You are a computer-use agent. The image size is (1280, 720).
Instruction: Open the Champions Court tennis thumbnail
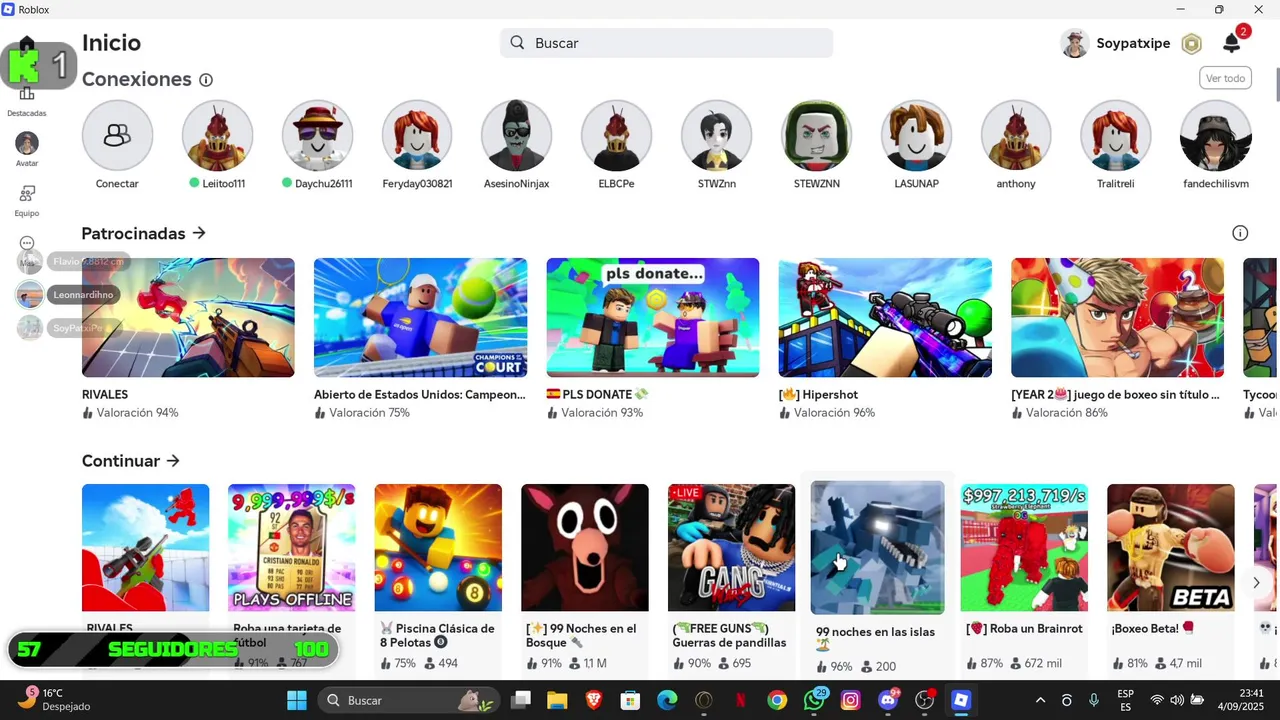pos(420,317)
